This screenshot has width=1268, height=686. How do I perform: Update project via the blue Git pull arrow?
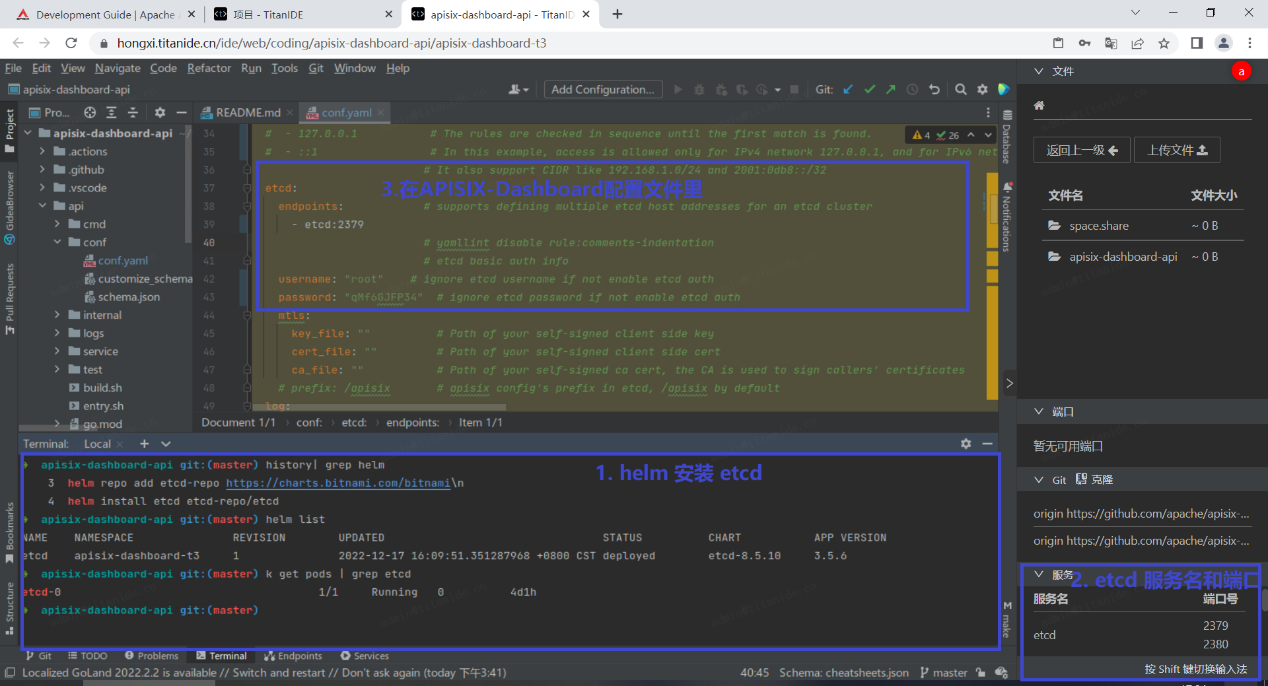tap(848, 88)
